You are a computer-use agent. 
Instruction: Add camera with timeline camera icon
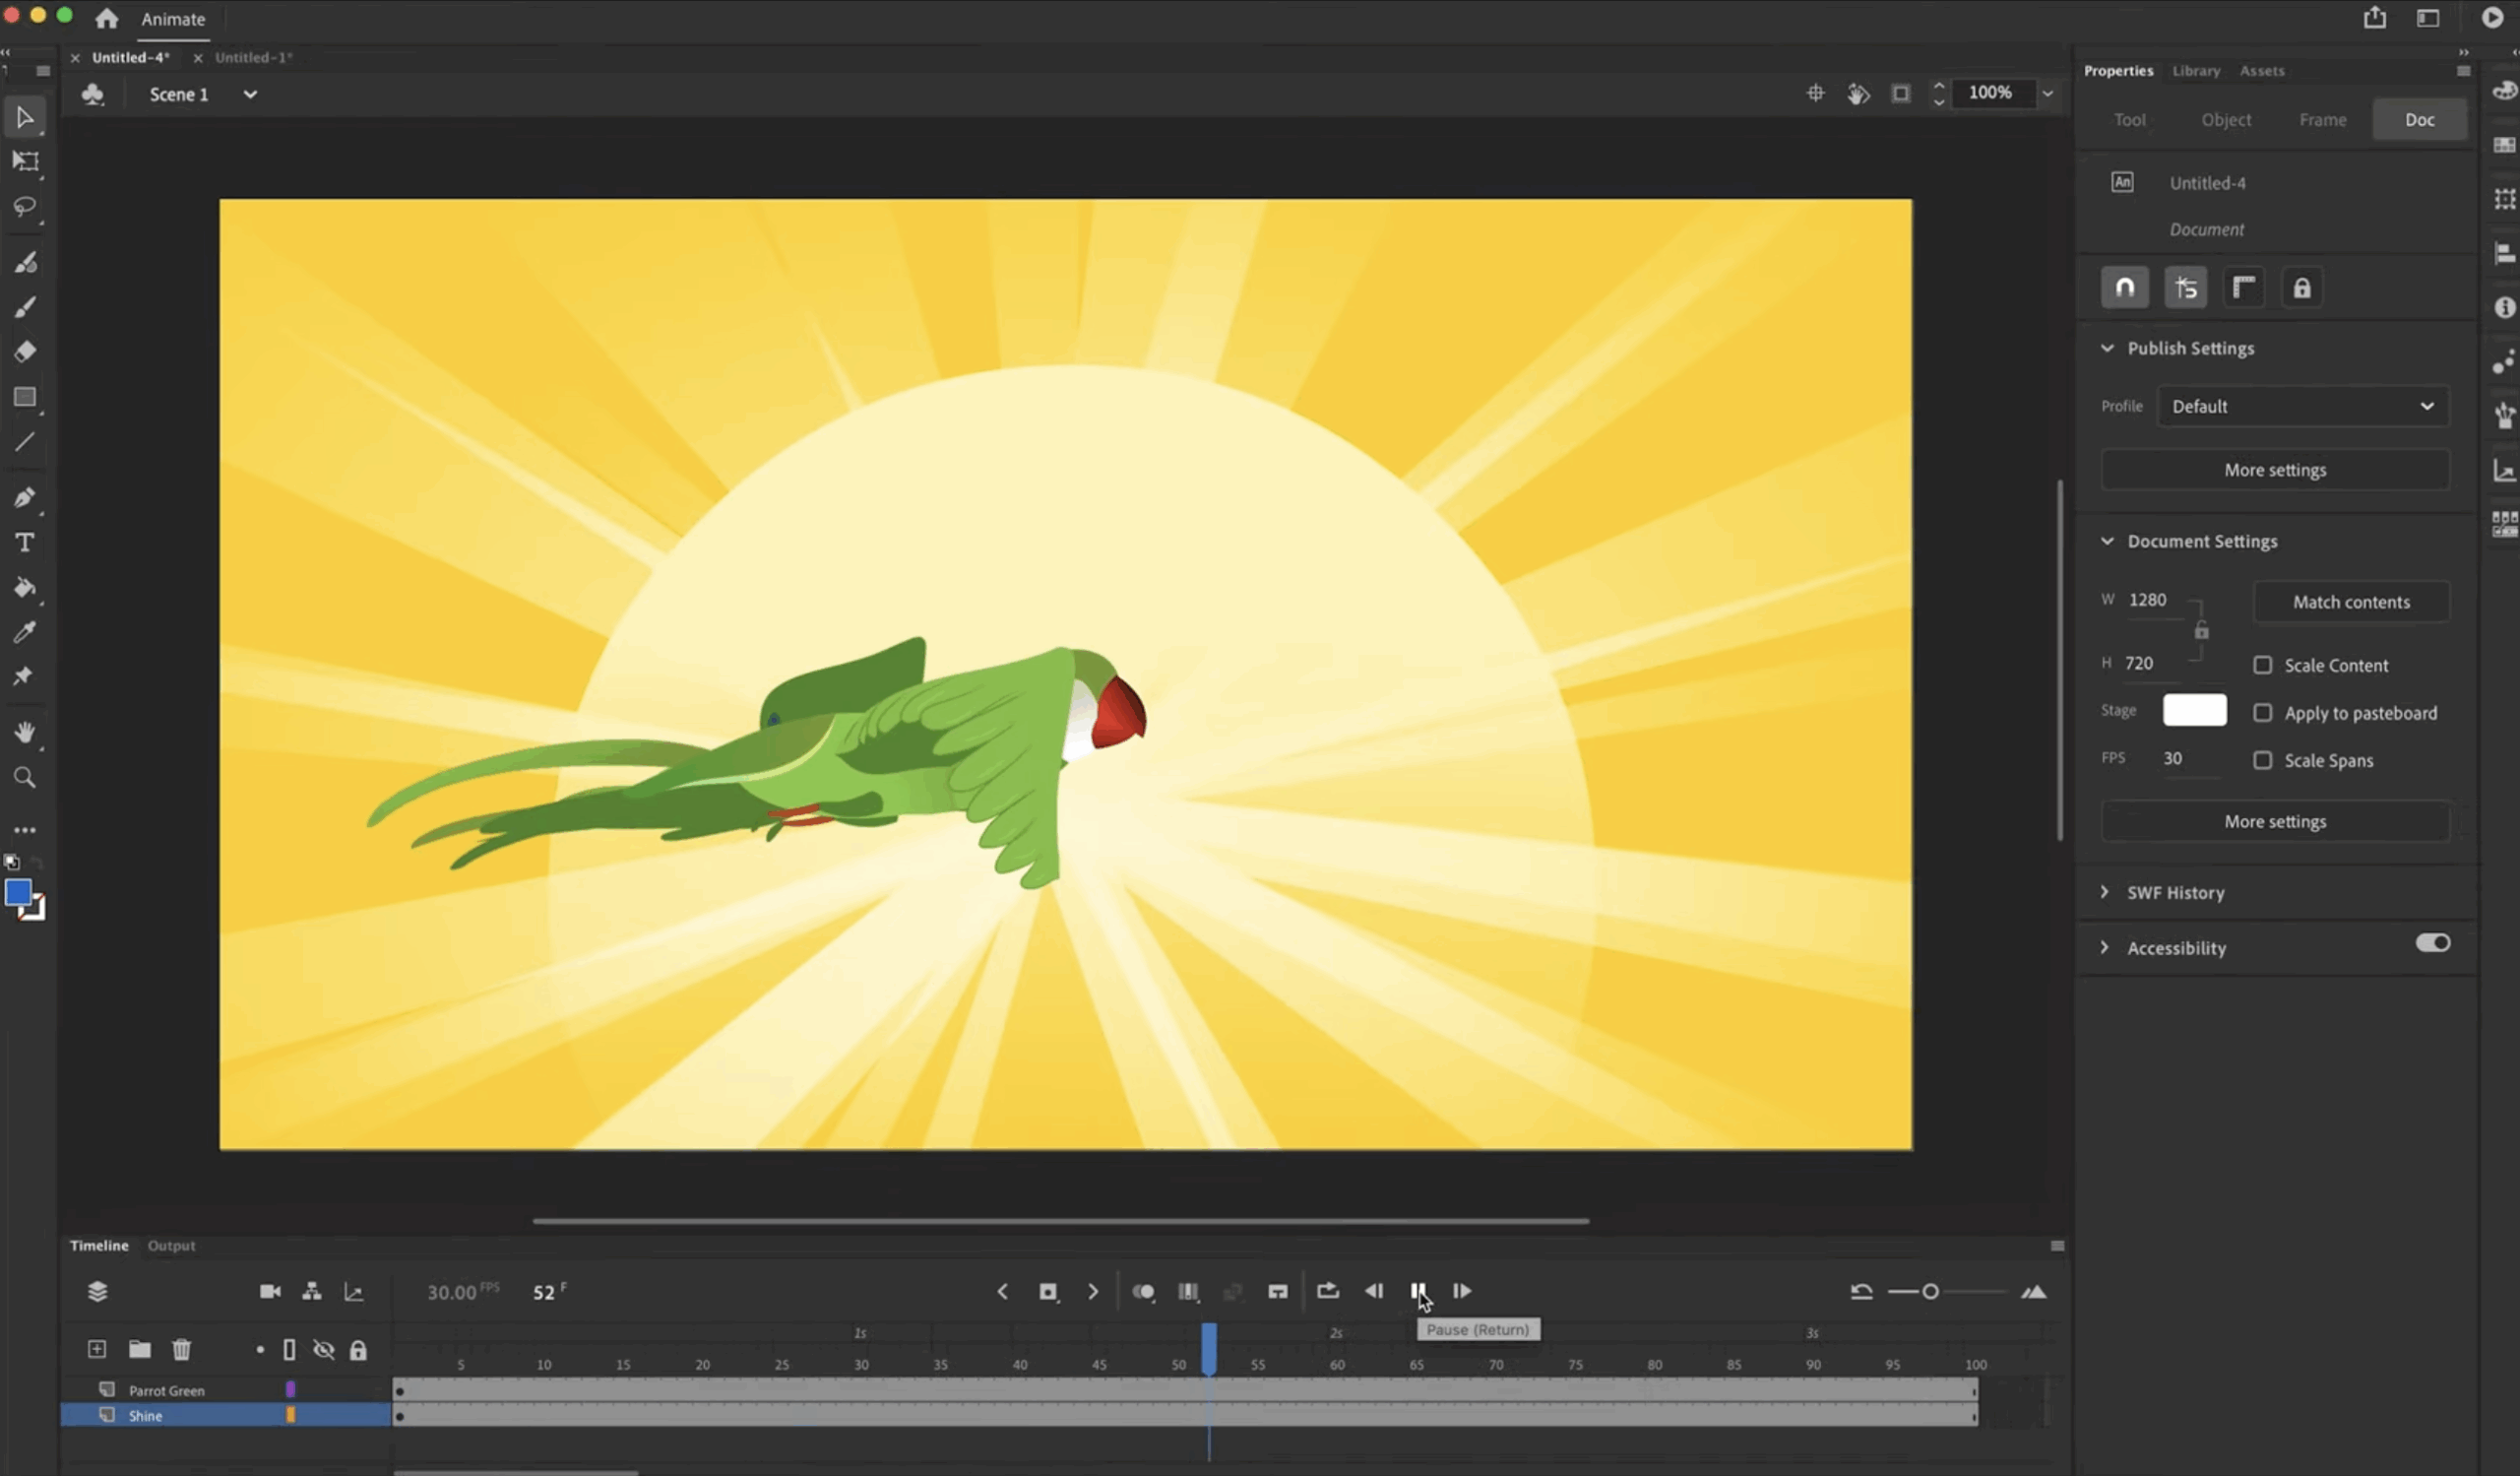tap(270, 1291)
